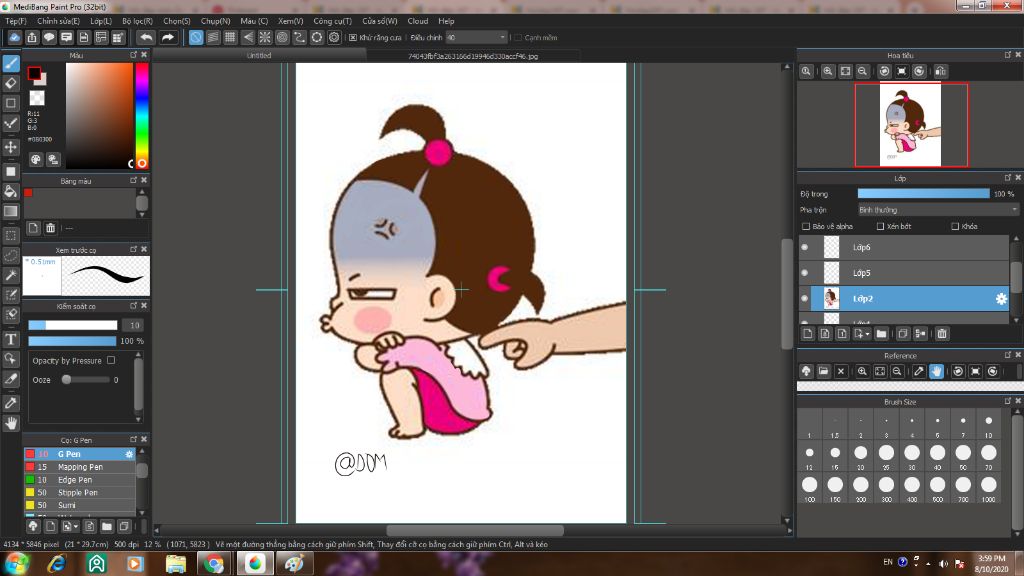Turn off snap using the Snap Off icon
The height and width of the screenshot is (576, 1024).
196,37
